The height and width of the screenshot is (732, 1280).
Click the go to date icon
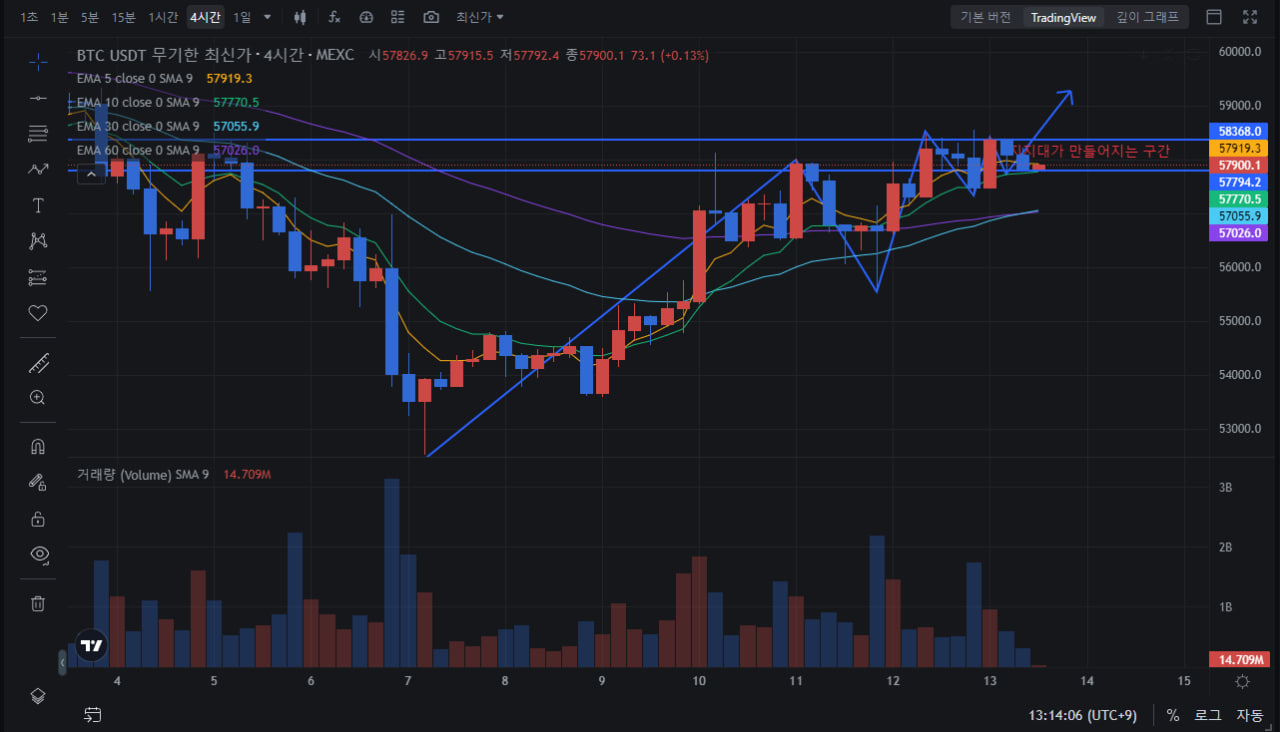point(93,715)
